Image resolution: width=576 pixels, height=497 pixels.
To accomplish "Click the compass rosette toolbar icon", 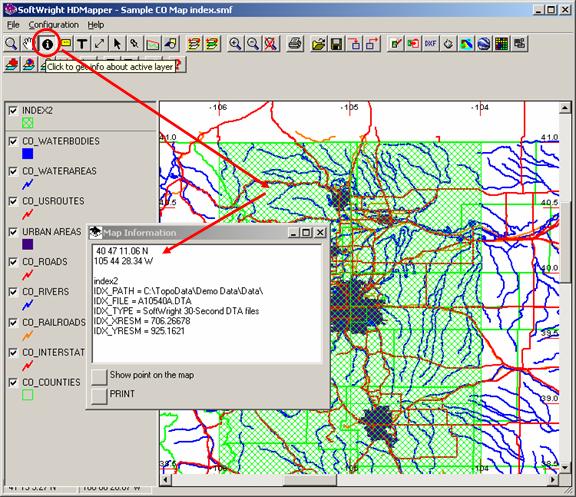I will (448, 44).
